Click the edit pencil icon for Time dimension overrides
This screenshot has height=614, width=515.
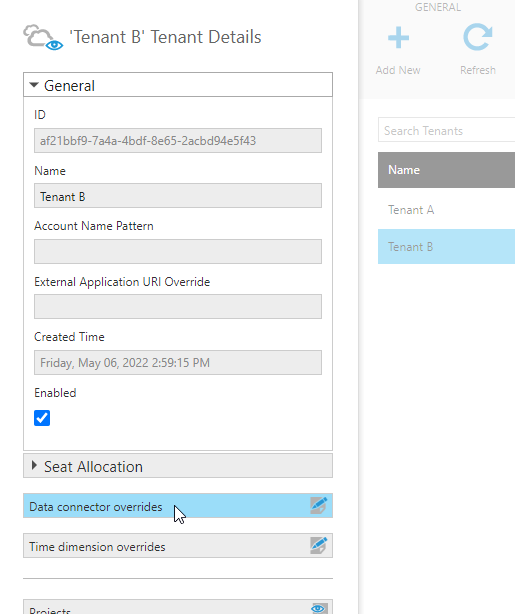(x=319, y=545)
